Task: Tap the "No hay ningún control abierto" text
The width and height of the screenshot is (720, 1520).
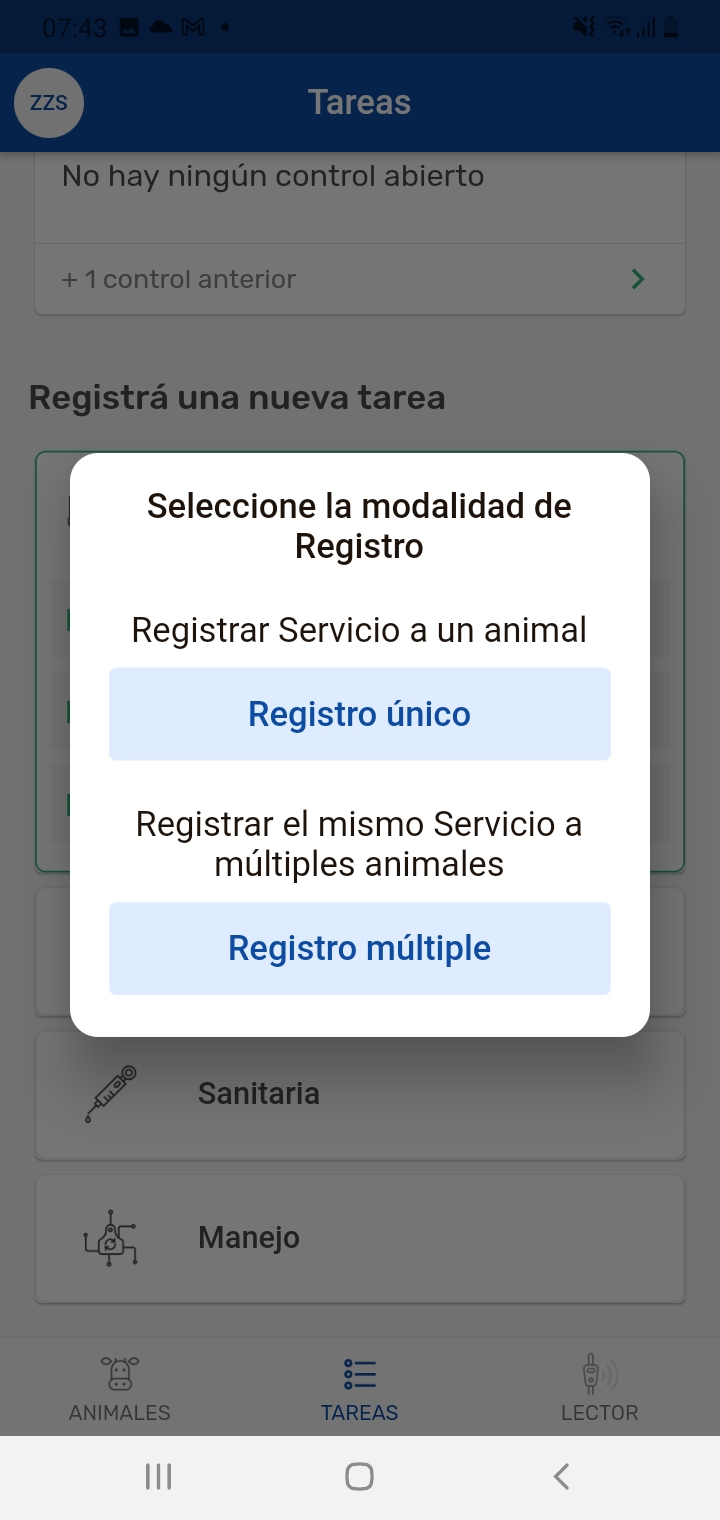Action: tap(273, 176)
